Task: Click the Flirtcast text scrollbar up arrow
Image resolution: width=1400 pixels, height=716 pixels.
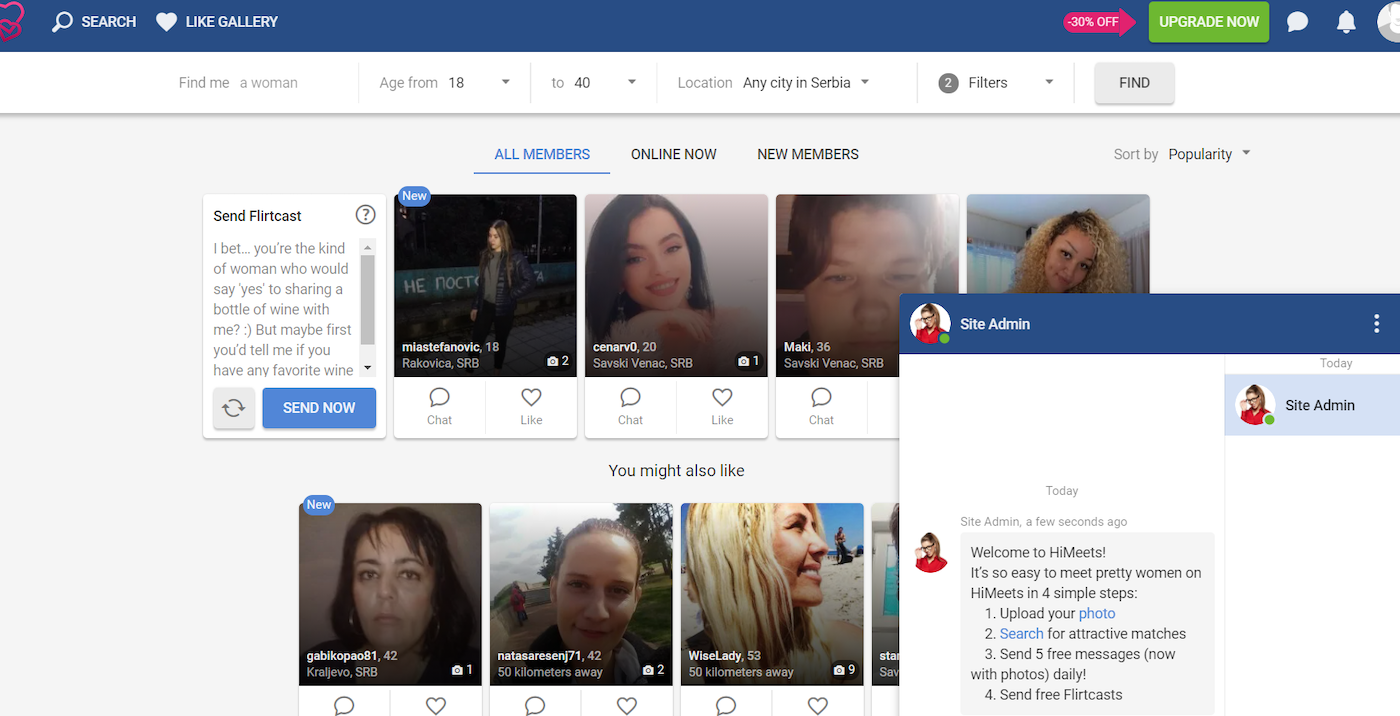Action: (367, 246)
